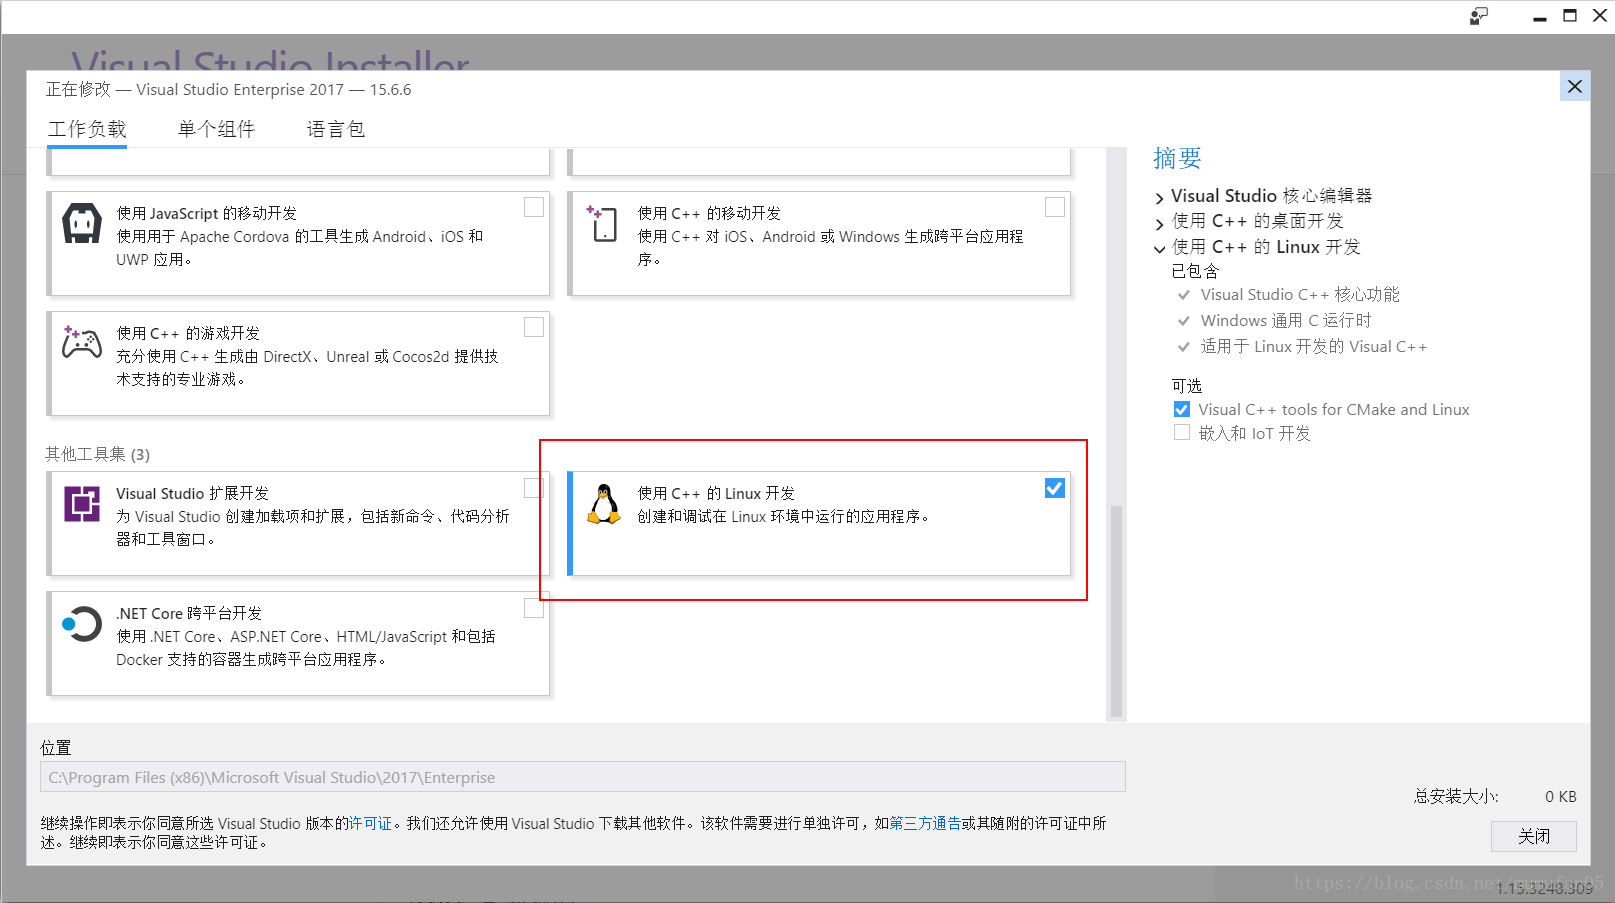Click 适用于 Linux 开发的 Visual C++ item

click(1313, 347)
